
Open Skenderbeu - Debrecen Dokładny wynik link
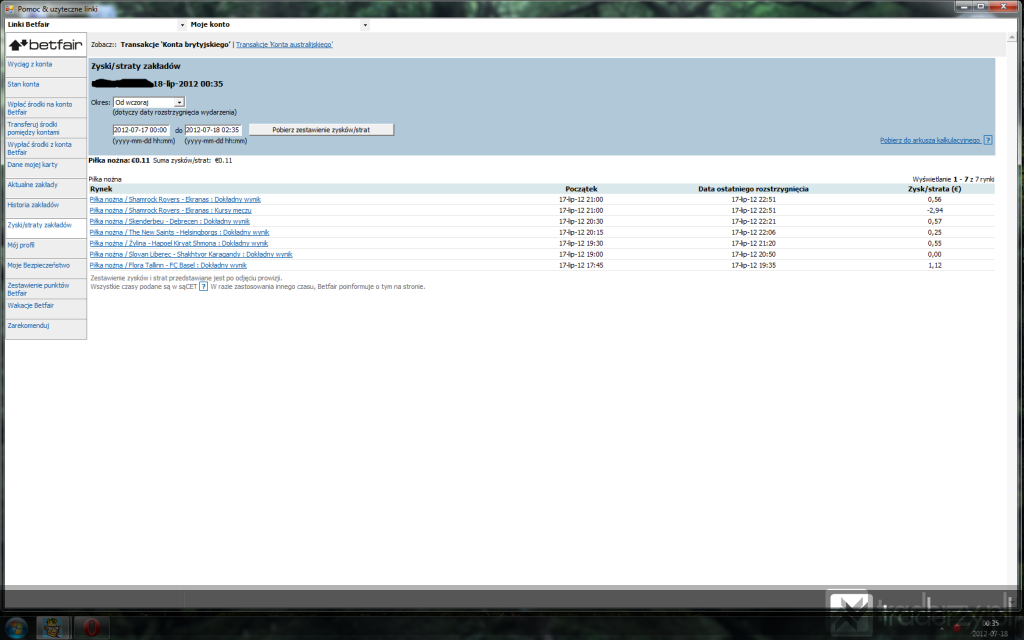(x=170, y=222)
